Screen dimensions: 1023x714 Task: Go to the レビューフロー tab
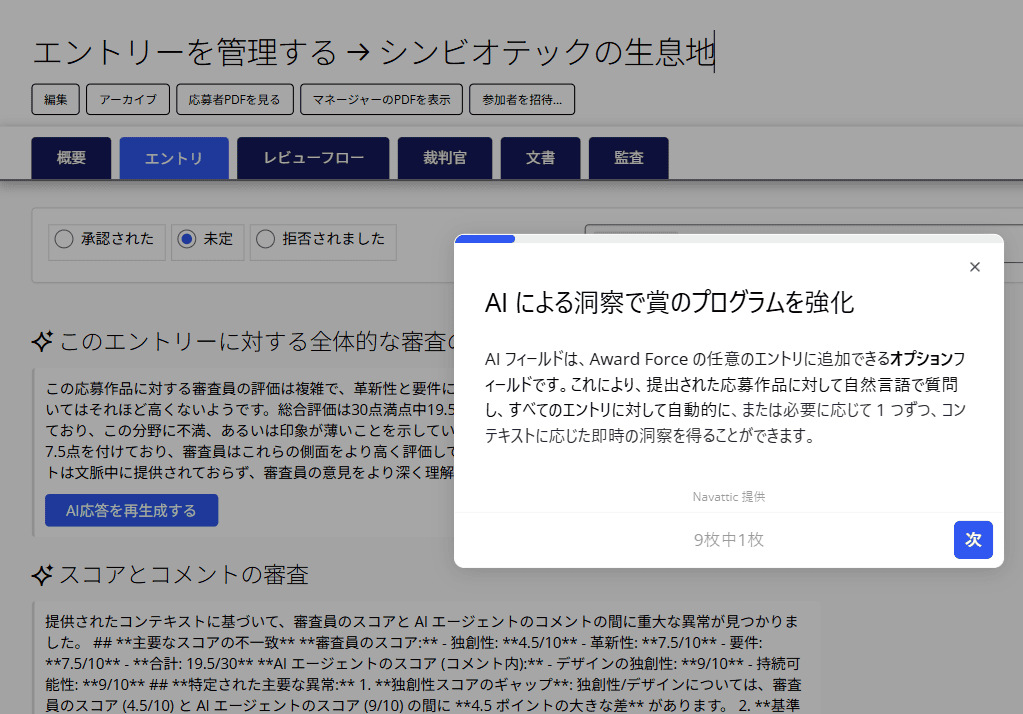tap(313, 158)
